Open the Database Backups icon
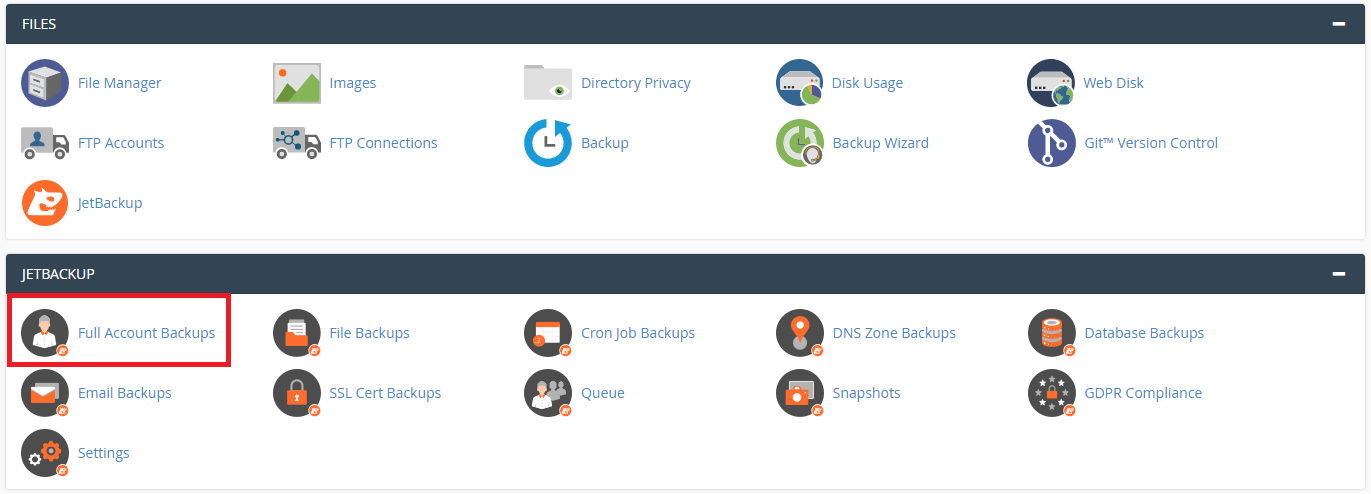This screenshot has width=1371, height=494. click(1051, 333)
